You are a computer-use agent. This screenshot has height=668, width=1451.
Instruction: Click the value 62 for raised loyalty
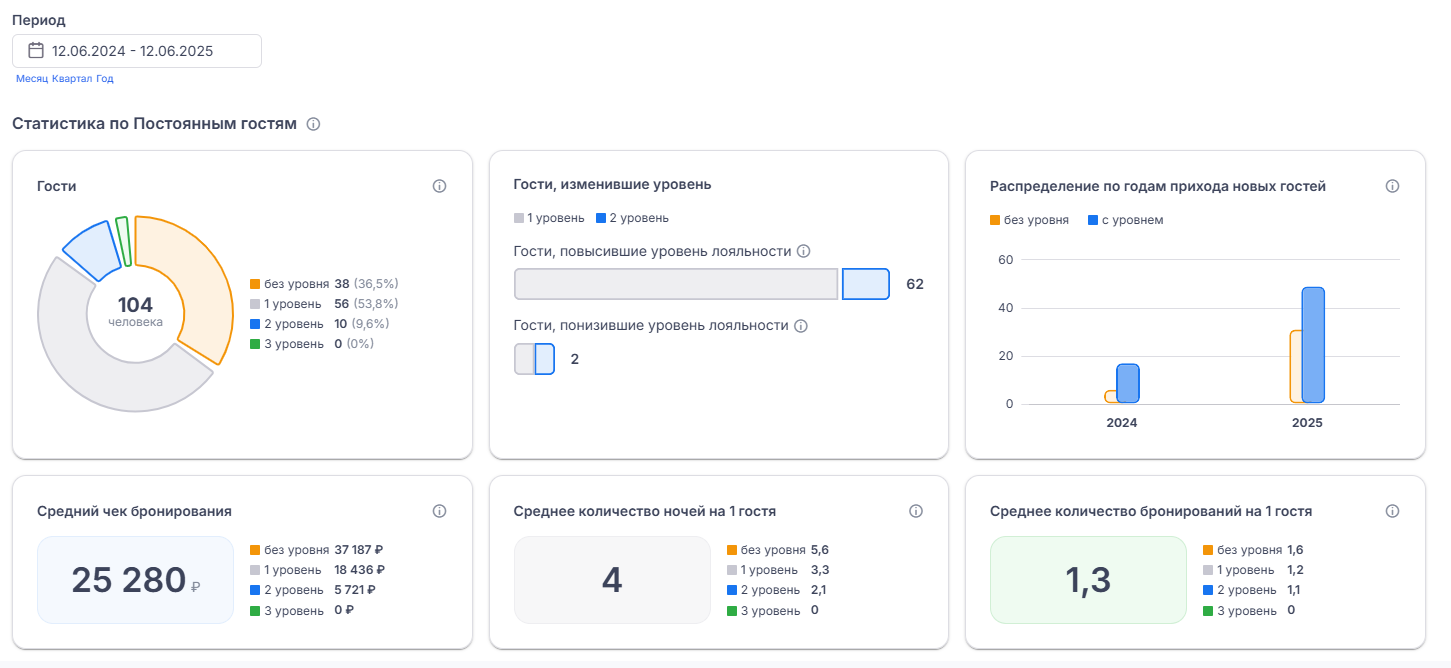915,284
